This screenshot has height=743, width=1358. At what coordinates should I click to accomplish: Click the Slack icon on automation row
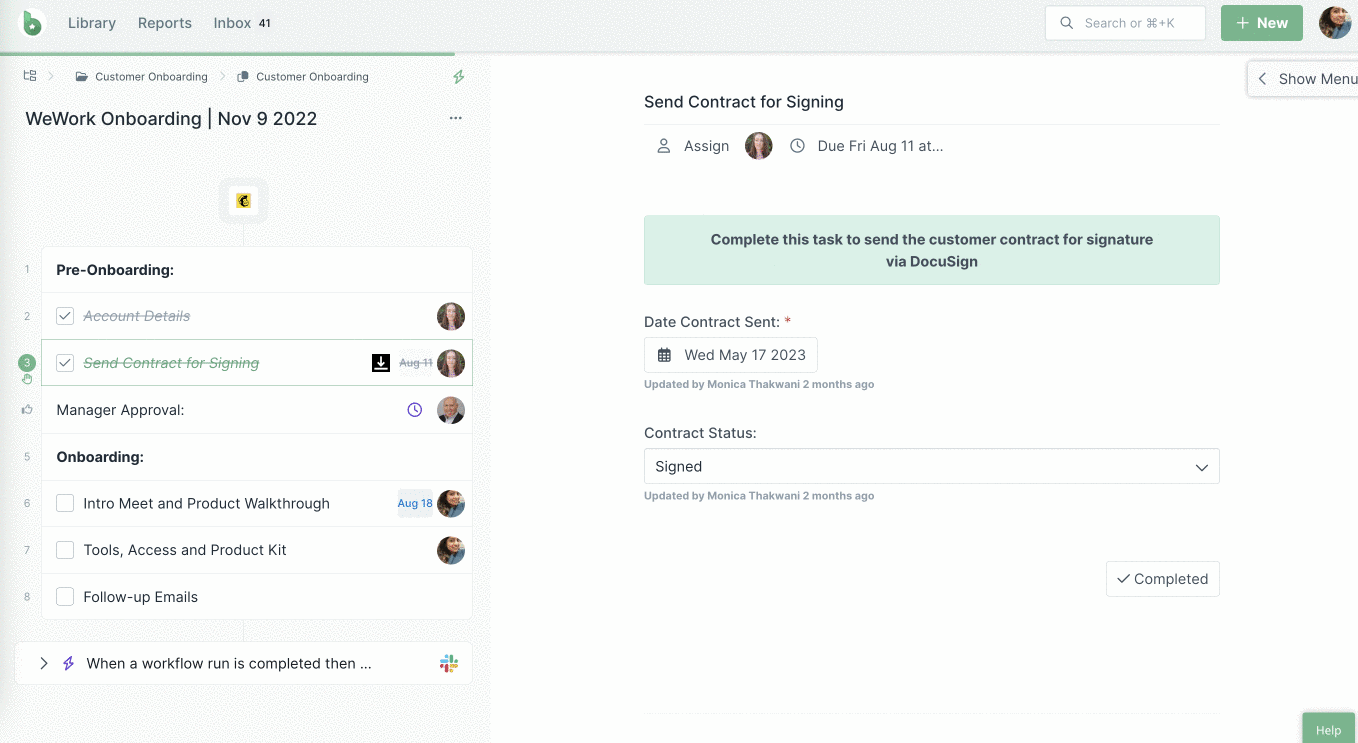tap(449, 663)
